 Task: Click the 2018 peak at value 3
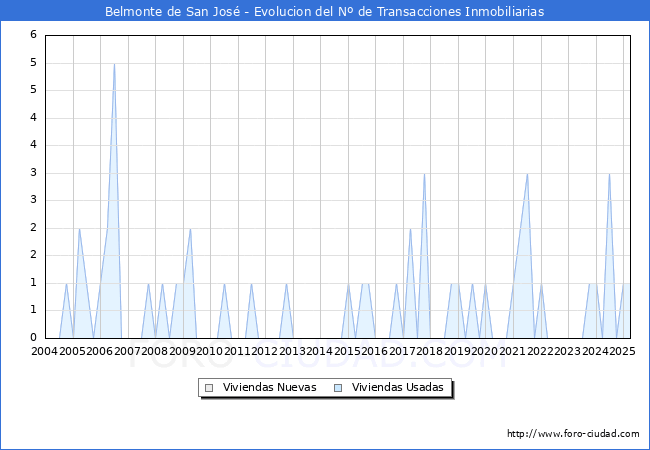(x=424, y=174)
